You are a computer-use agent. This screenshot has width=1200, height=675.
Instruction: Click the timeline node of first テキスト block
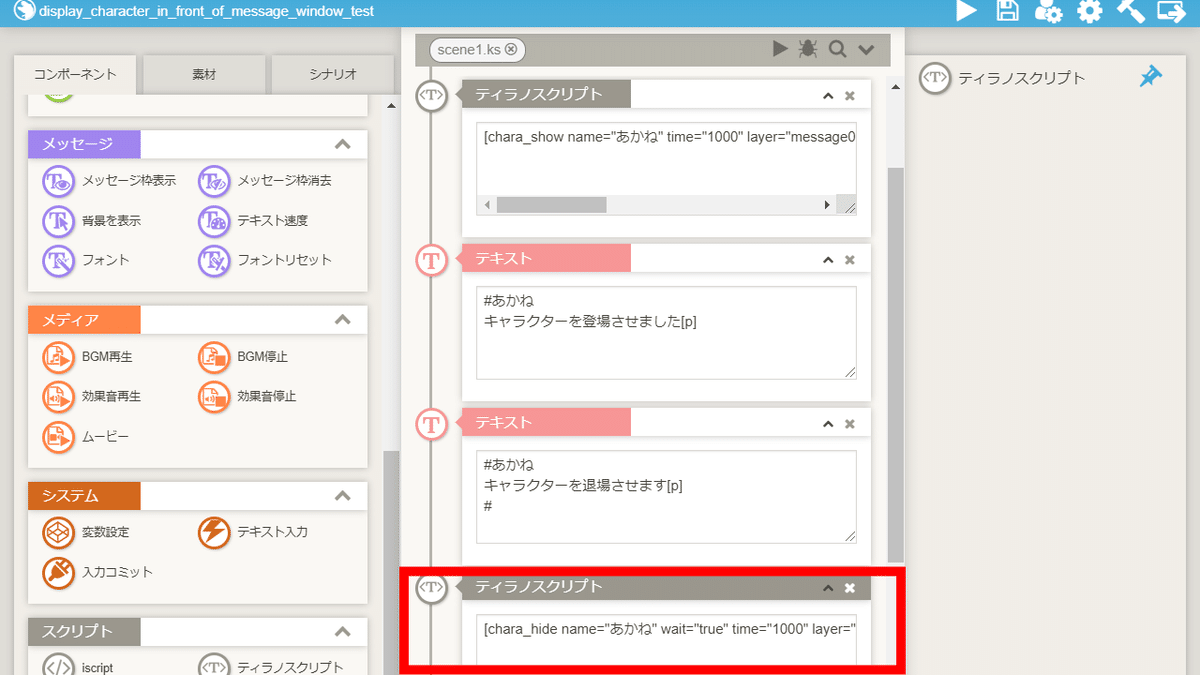[431, 260]
